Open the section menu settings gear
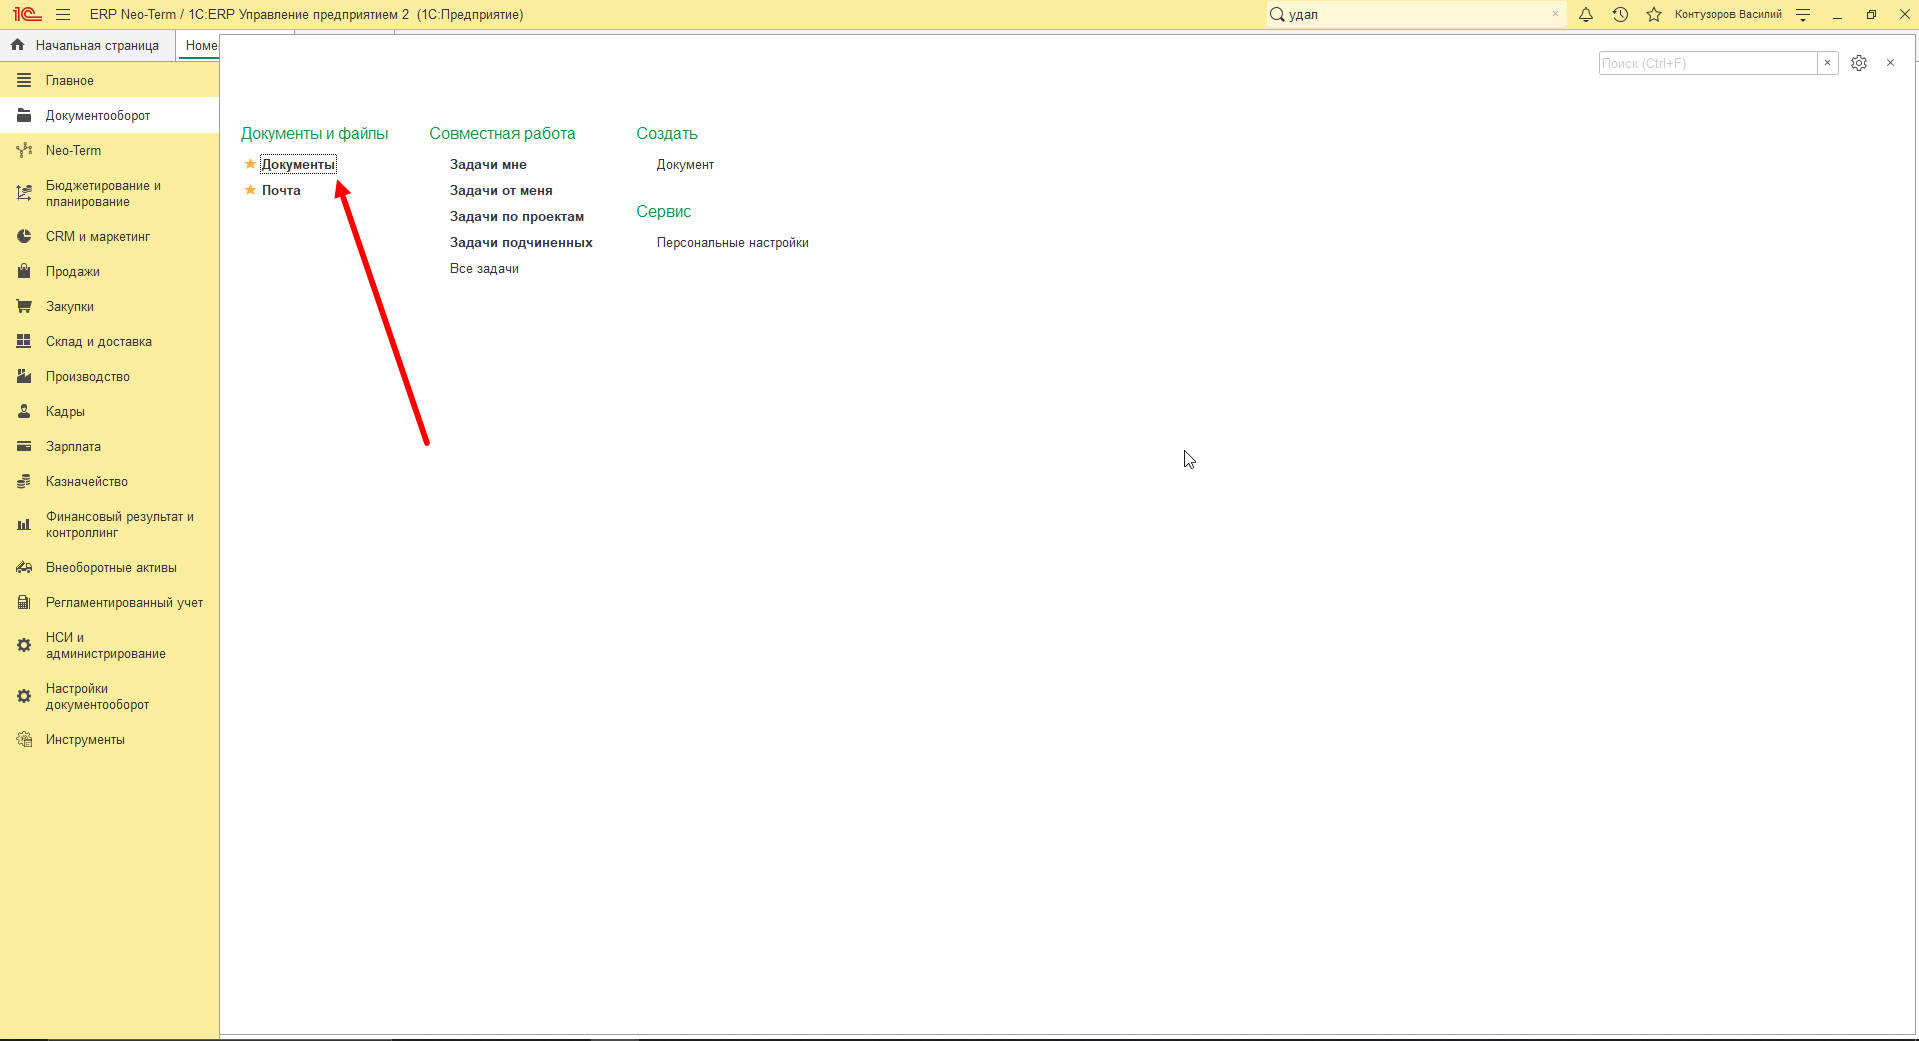Viewport: 1919px width, 1041px height. click(x=1859, y=63)
